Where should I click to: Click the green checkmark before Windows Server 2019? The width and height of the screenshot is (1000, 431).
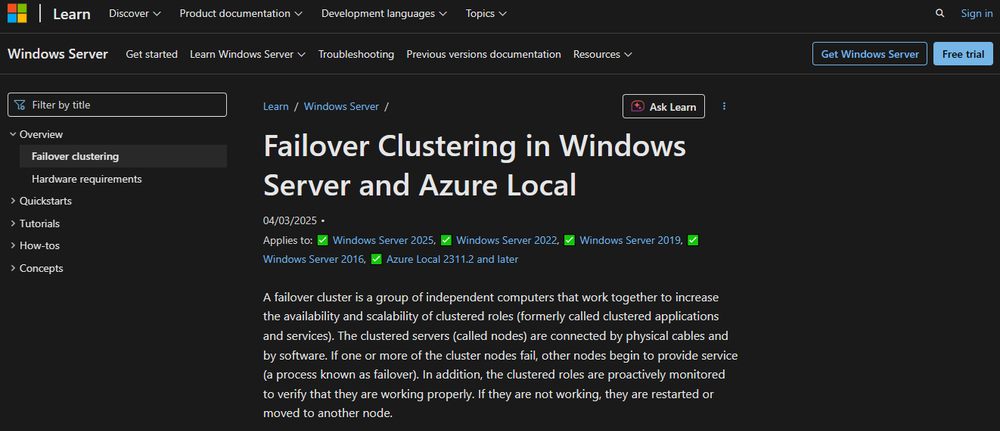570,240
